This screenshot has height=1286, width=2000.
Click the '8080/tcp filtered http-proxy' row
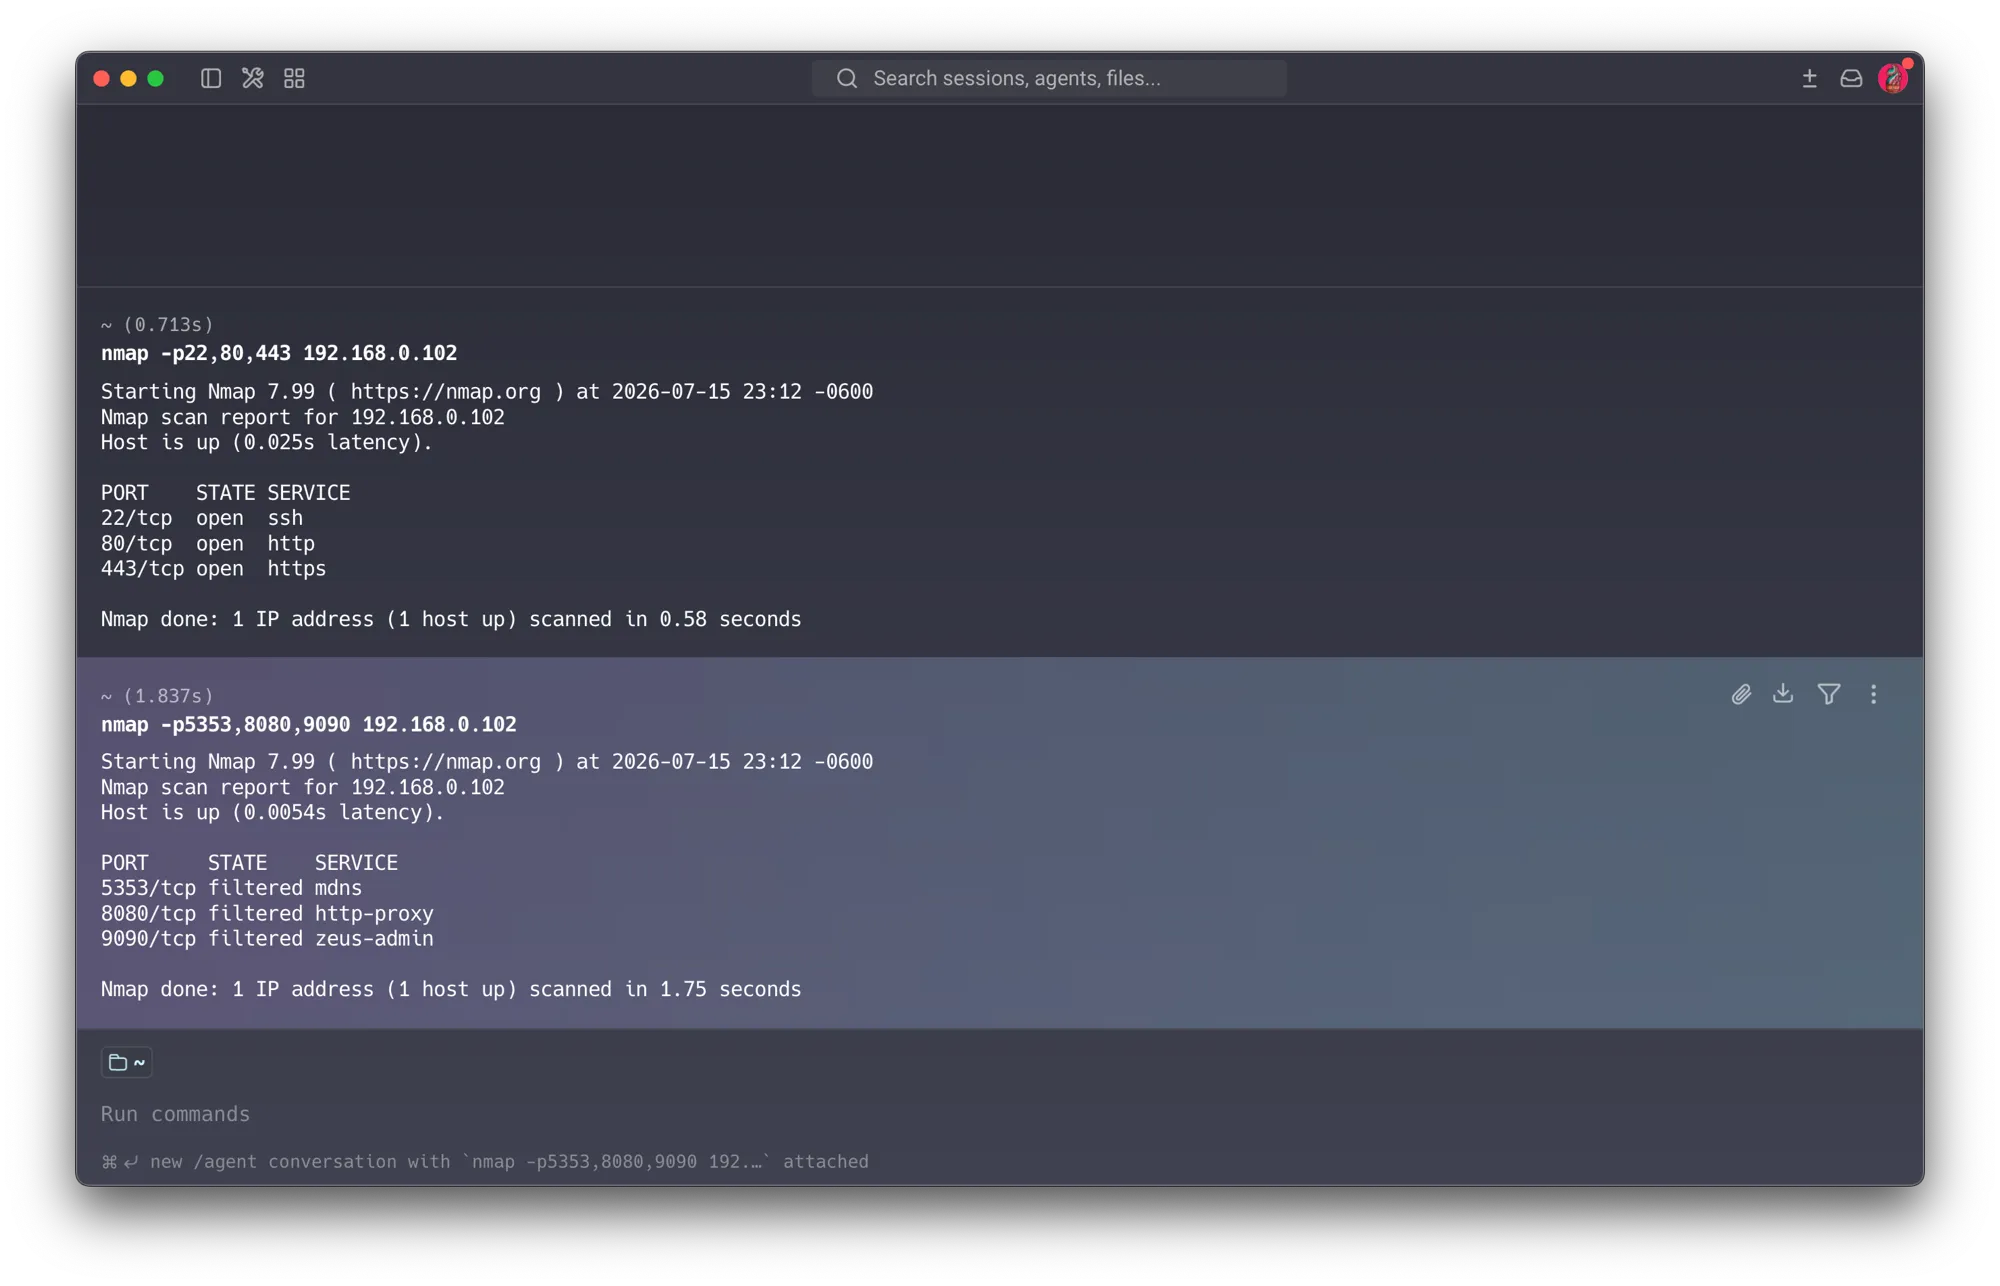point(267,913)
